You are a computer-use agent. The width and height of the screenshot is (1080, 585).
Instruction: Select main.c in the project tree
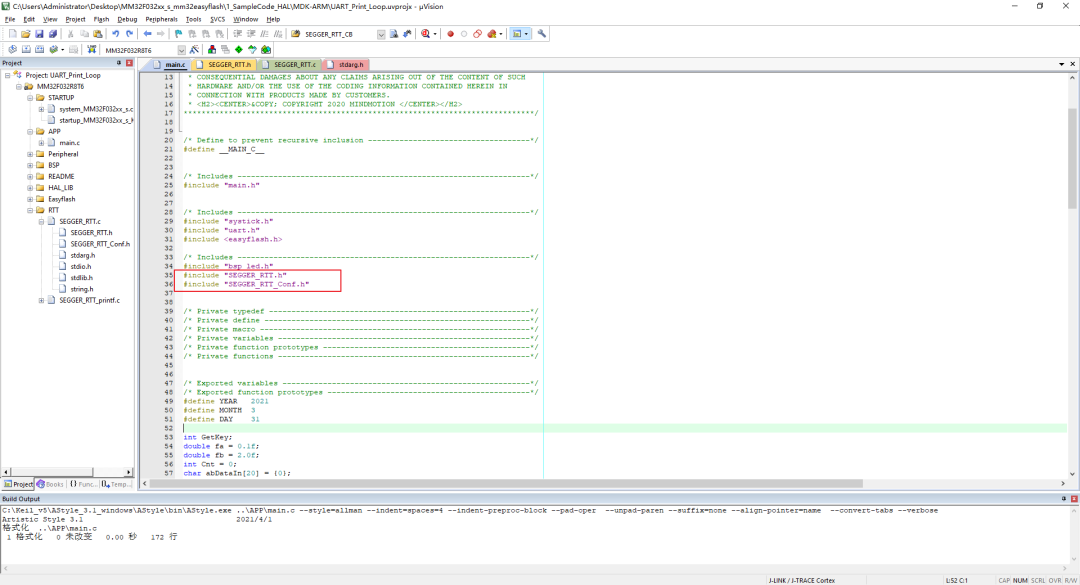70,143
